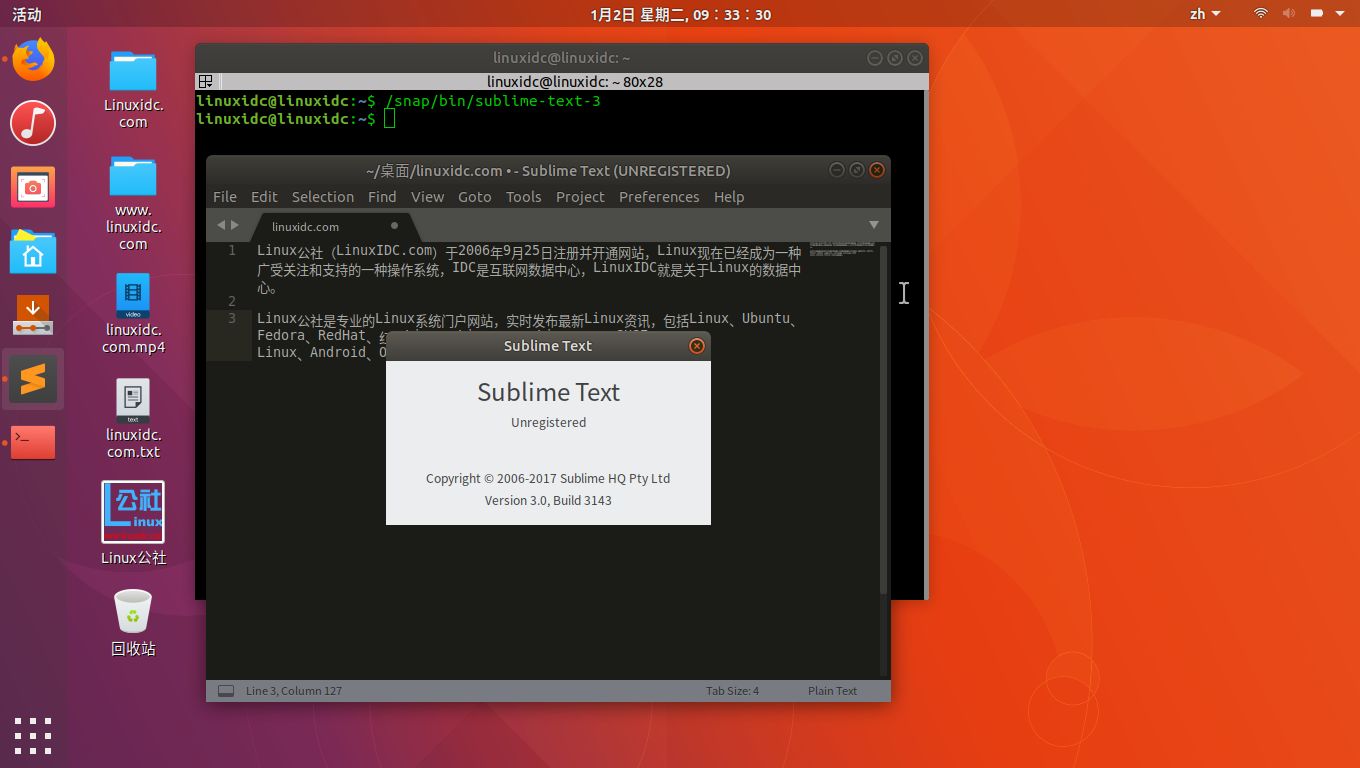Image resolution: width=1360 pixels, height=768 pixels.
Task: Open system menu dropdown arrow
Action: click(1340, 14)
